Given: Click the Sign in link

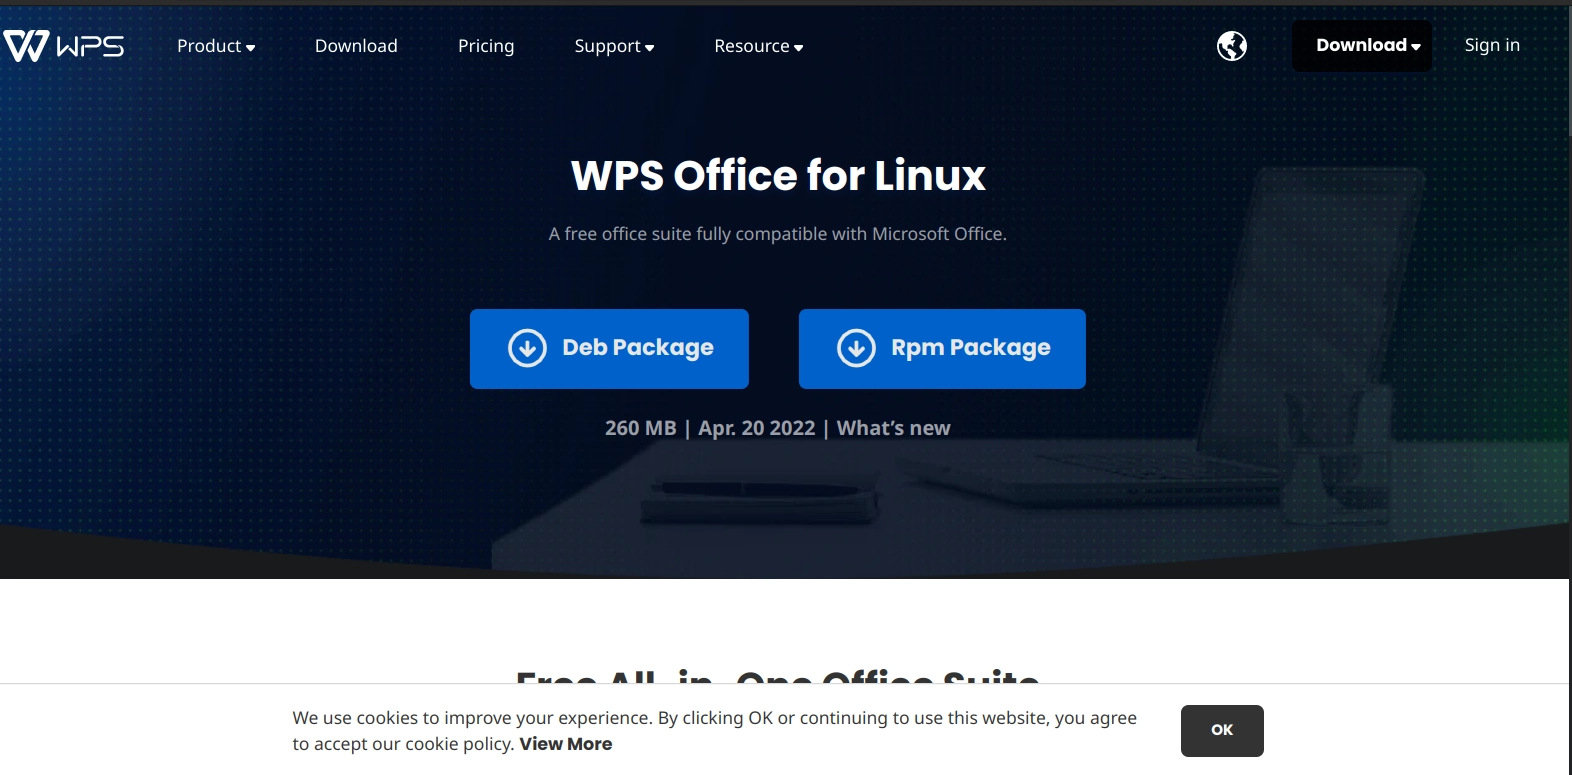Looking at the screenshot, I should 1492,45.
